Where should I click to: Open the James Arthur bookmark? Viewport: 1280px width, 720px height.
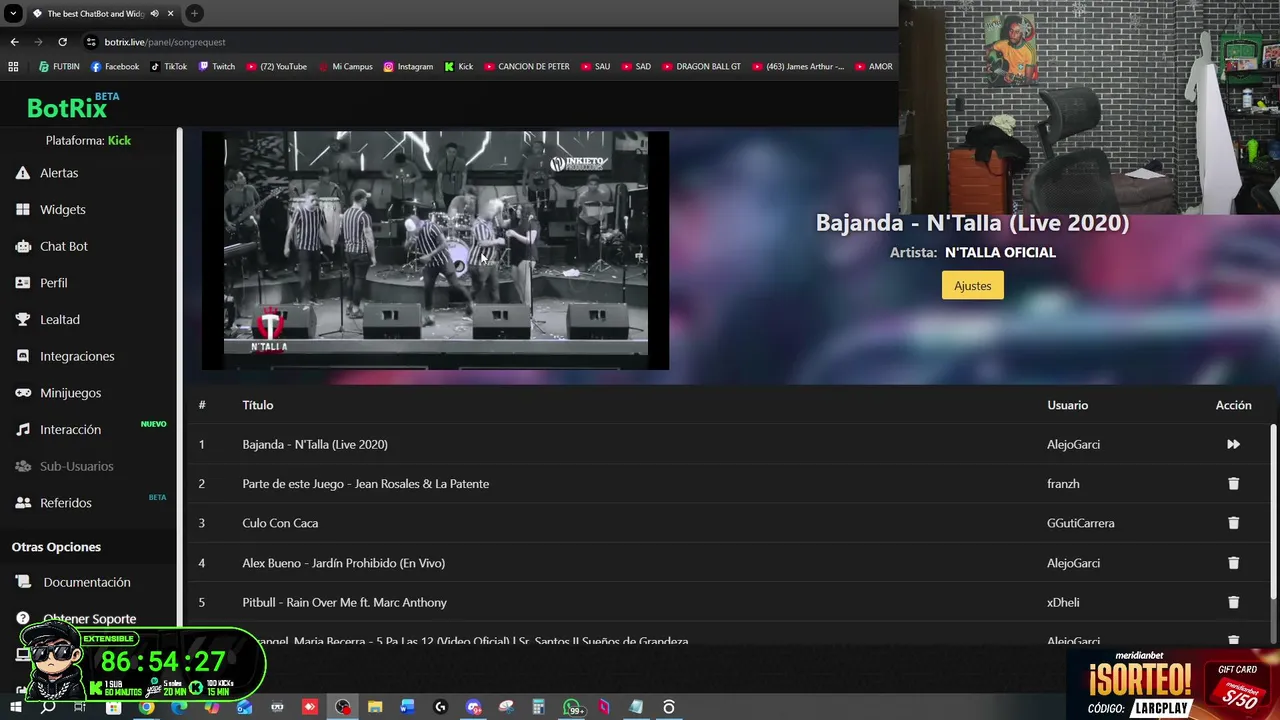tap(798, 67)
